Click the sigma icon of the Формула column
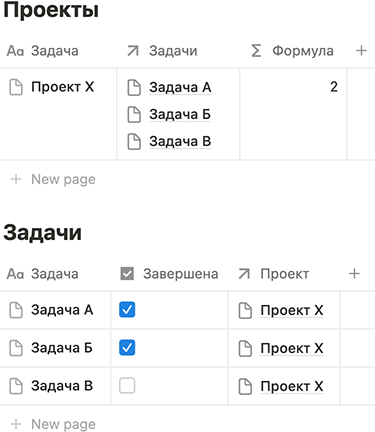The image size is (375, 432). tap(256, 51)
